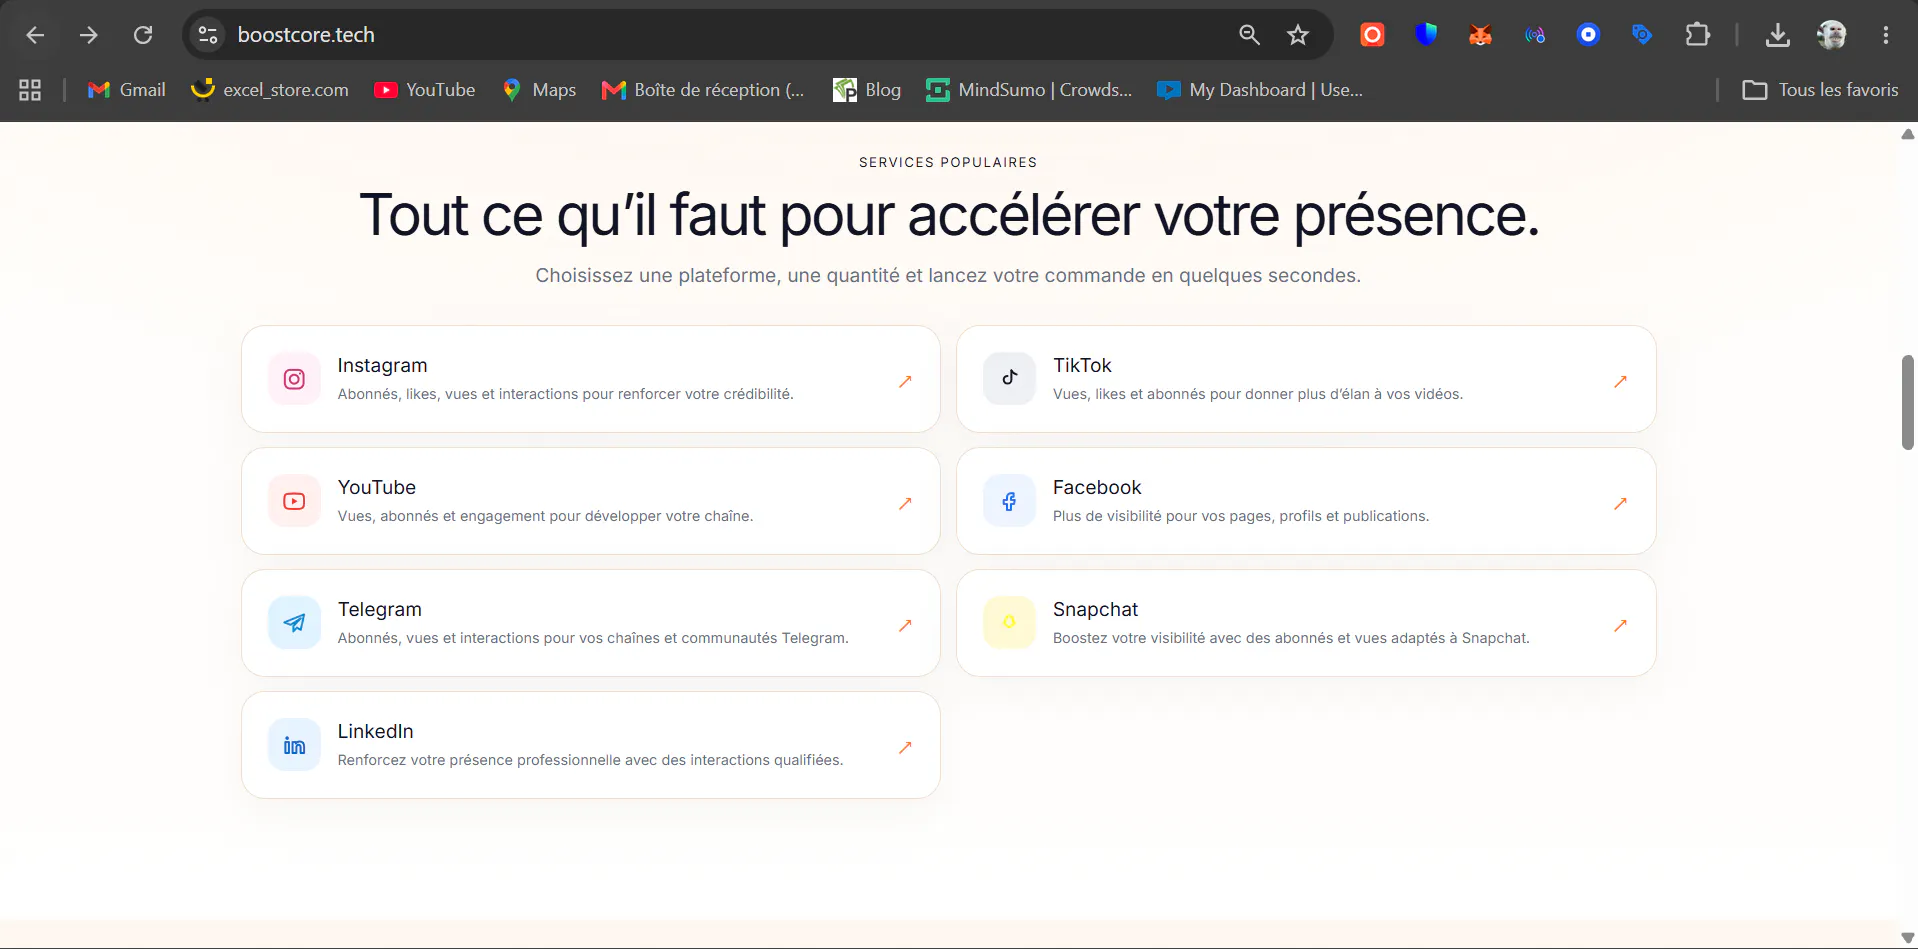The width and height of the screenshot is (1918, 949).
Task: Open the Gmail bookmark
Action: [127, 90]
